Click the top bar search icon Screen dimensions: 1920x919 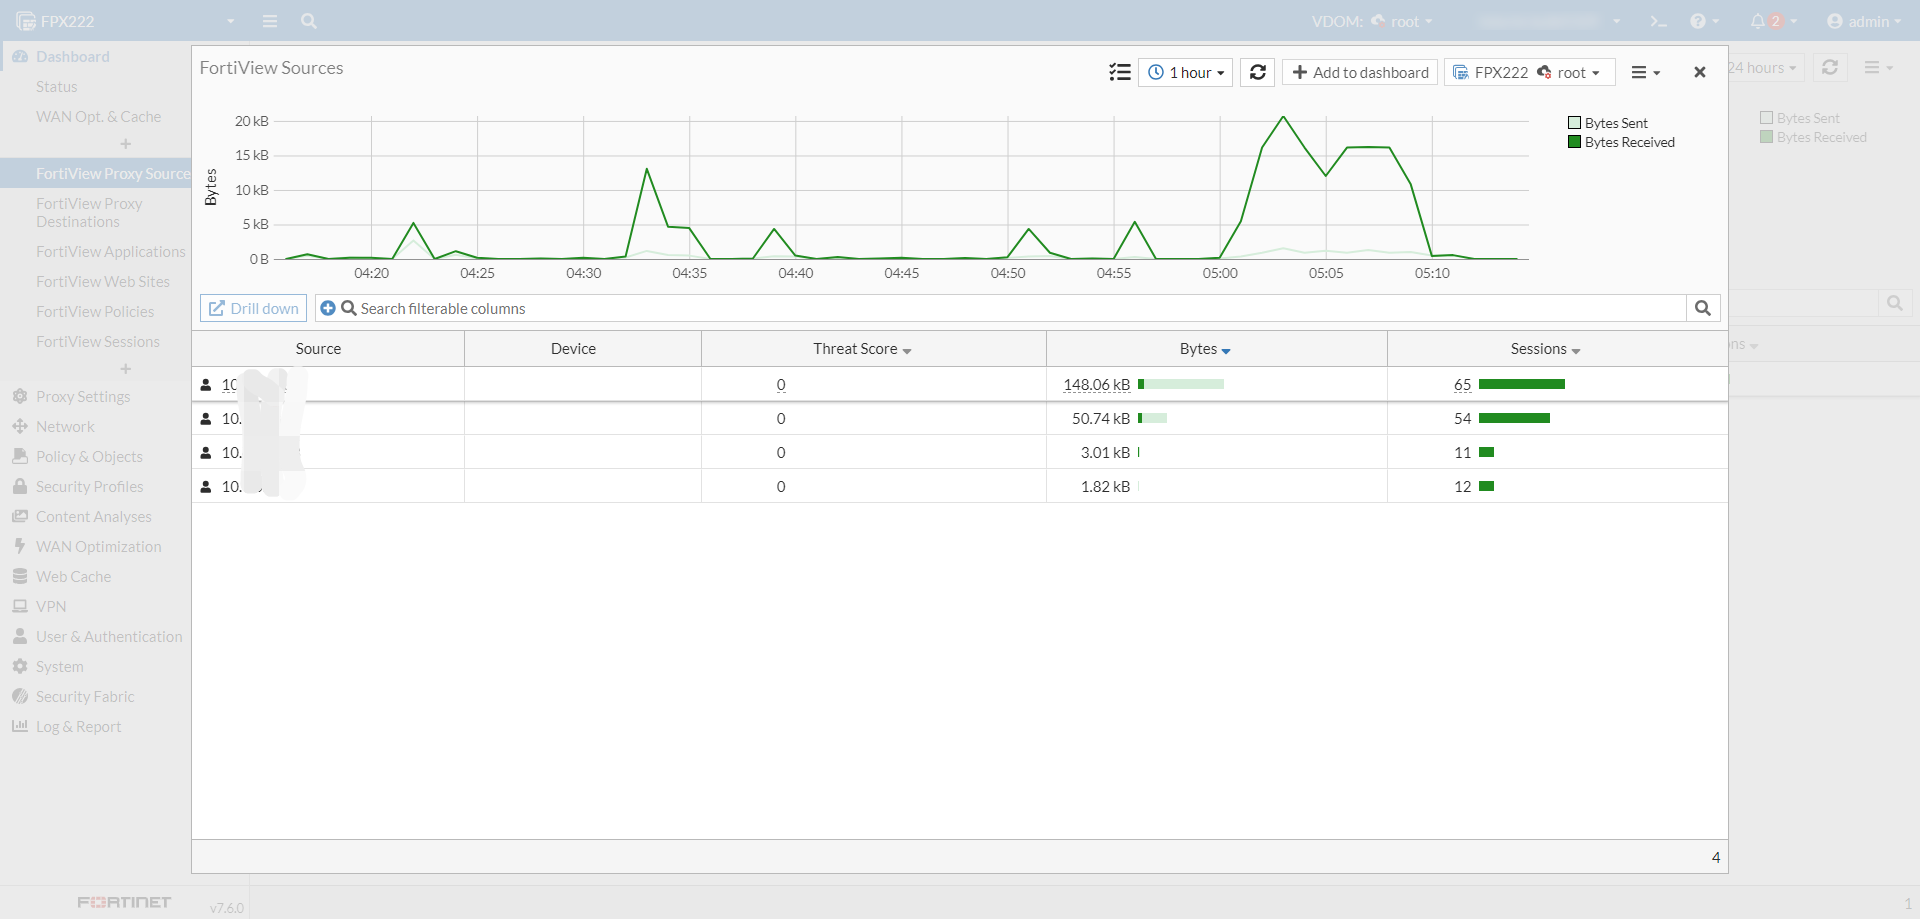click(x=309, y=21)
